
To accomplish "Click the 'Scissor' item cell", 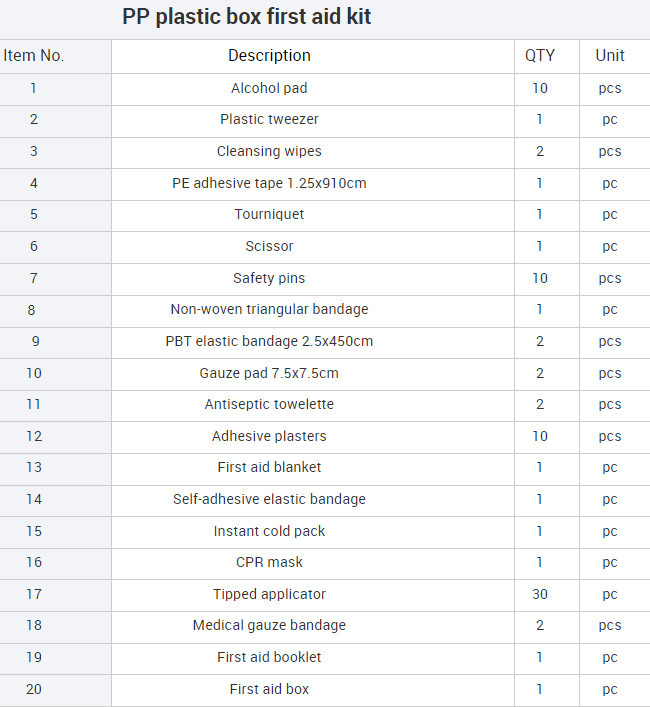I will click(269, 246).
